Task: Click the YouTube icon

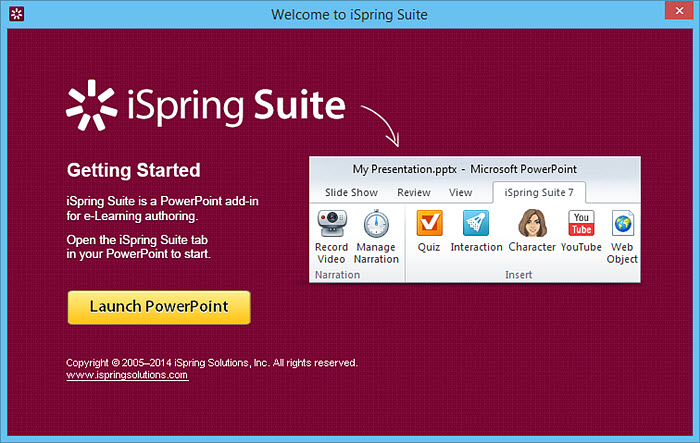Action: pyautogui.click(x=581, y=223)
